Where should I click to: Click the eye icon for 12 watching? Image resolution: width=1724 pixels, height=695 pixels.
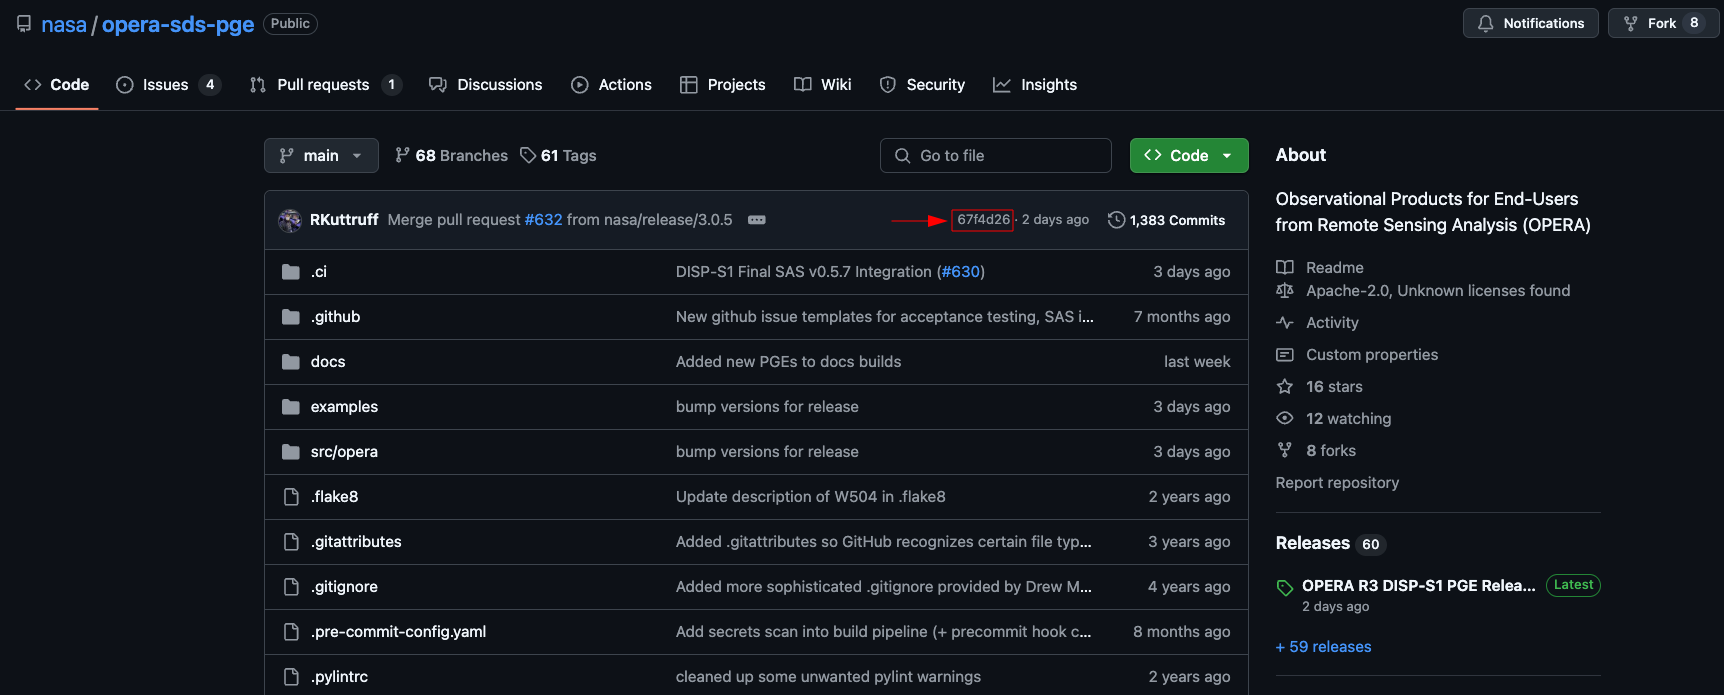click(1285, 419)
